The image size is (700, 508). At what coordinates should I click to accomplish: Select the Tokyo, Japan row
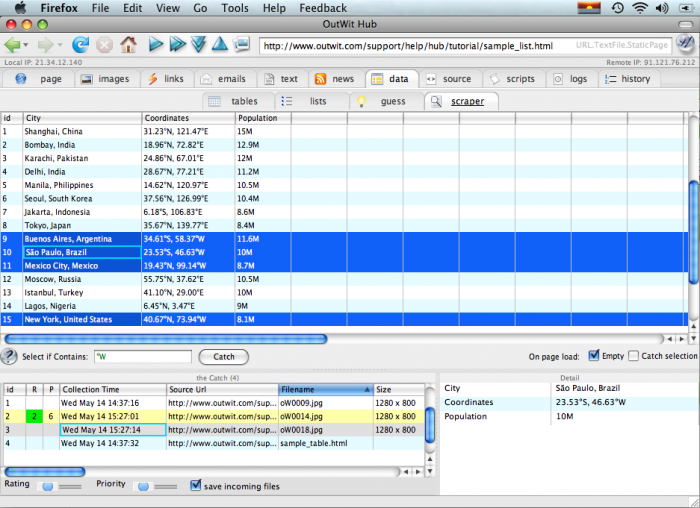[x=344, y=225]
